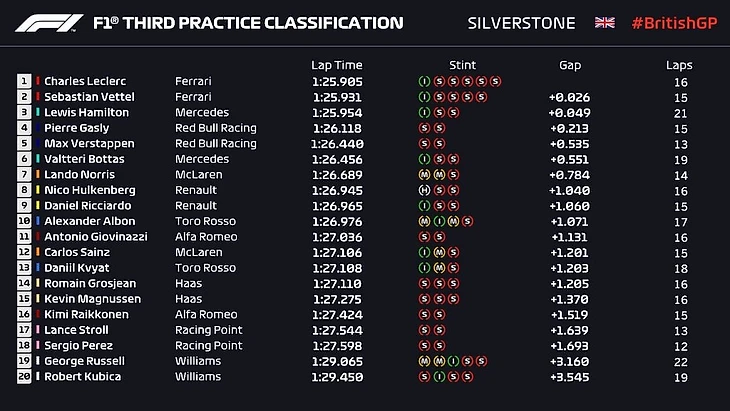Click the first medium tyre icon for Russell
The image size is (730, 411).
425,361
